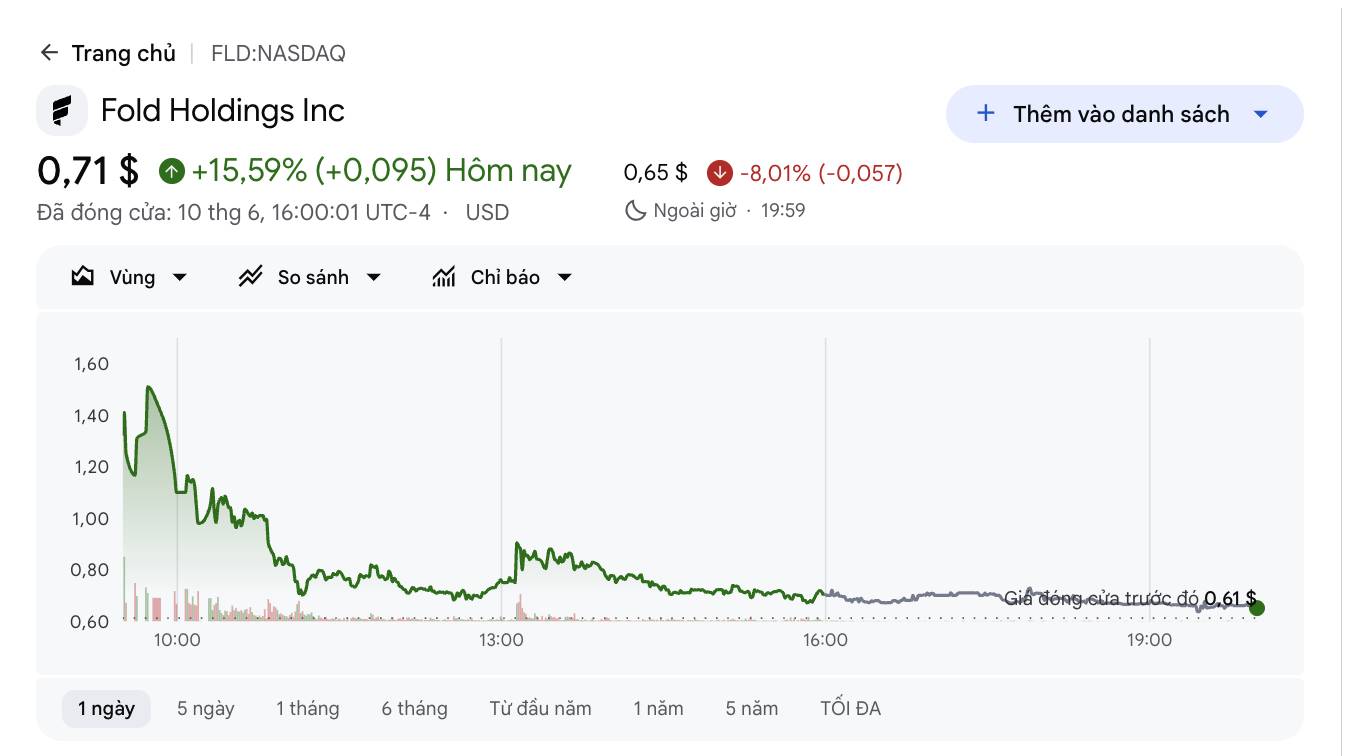The width and height of the screenshot is (1348, 756).
Task: Click the 0,71 $ current price
Action: coord(88,171)
